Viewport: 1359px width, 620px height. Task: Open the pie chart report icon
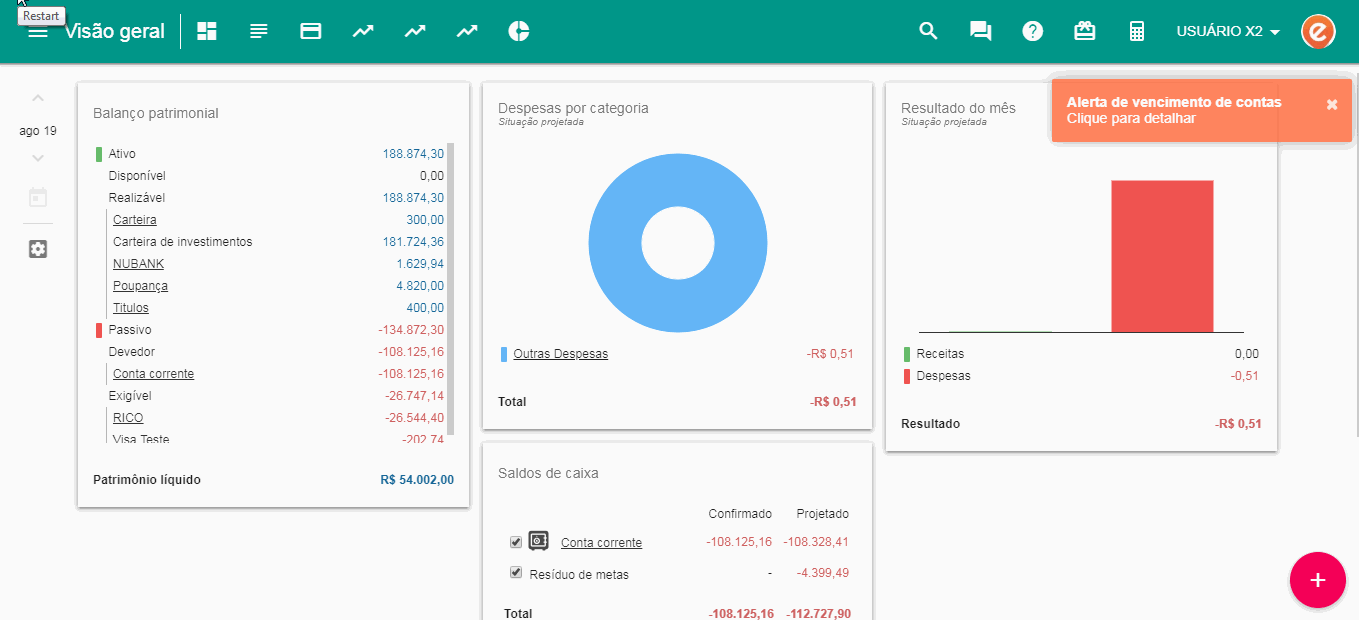pos(518,31)
